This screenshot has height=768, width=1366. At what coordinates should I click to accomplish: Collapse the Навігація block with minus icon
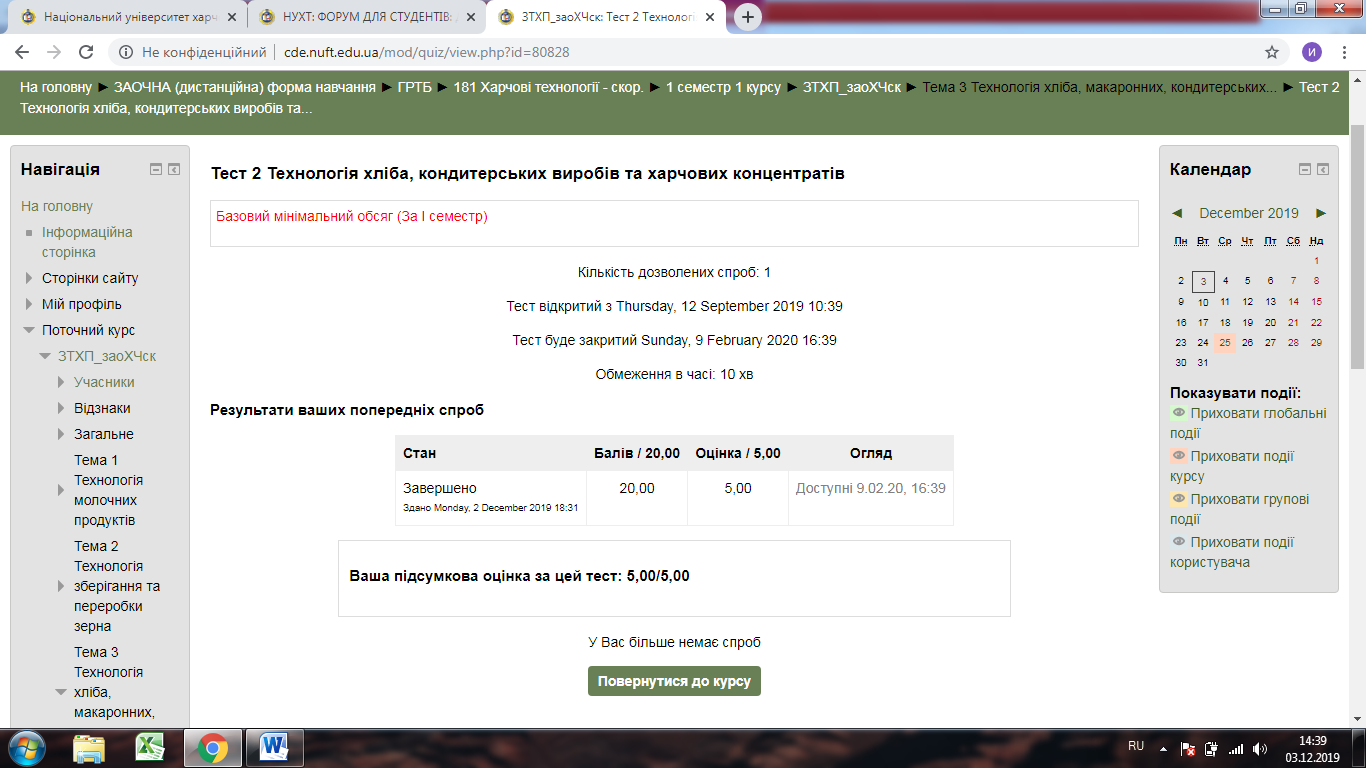click(x=156, y=170)
